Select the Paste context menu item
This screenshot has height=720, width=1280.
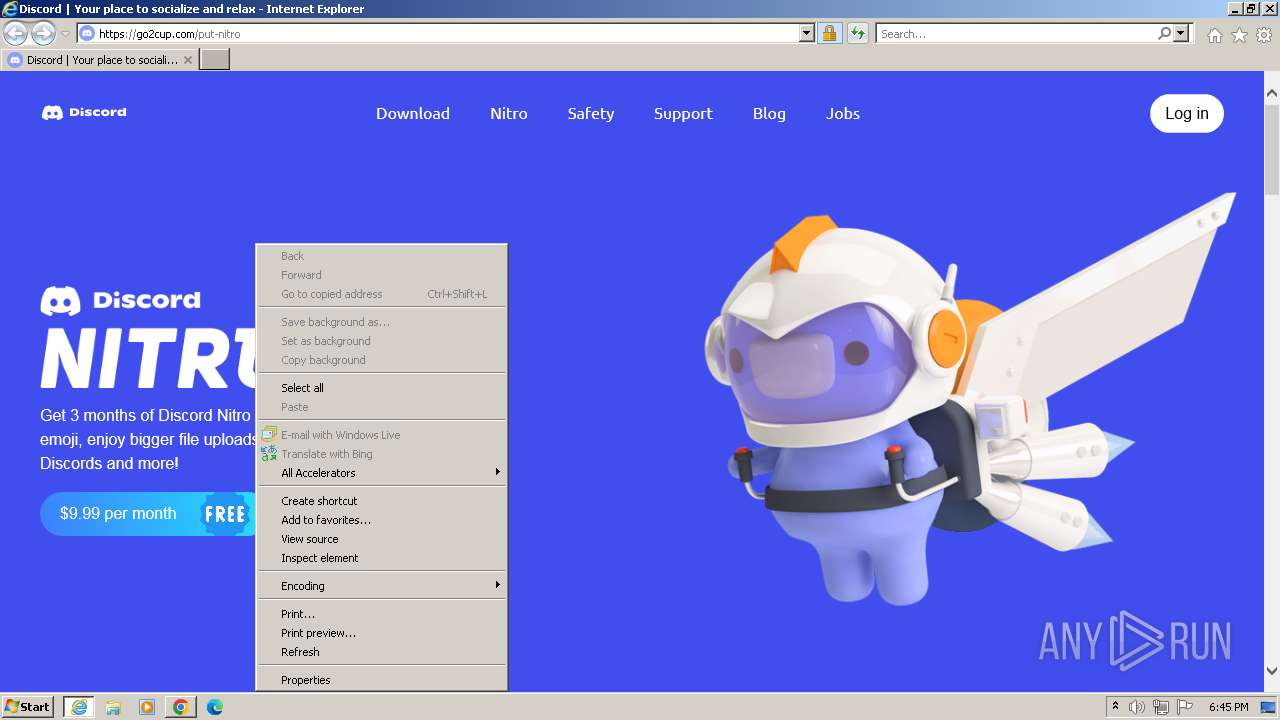pyautogui.click(x=382, y=407)
